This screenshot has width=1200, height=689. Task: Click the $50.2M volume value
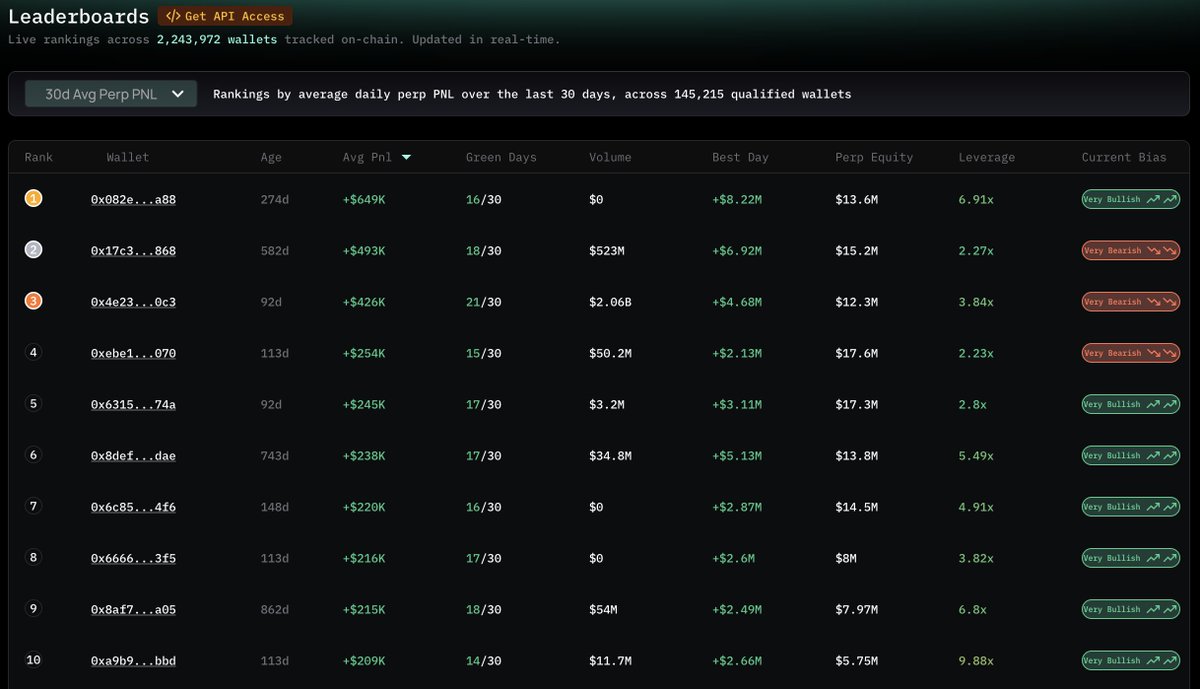[610, 353]
